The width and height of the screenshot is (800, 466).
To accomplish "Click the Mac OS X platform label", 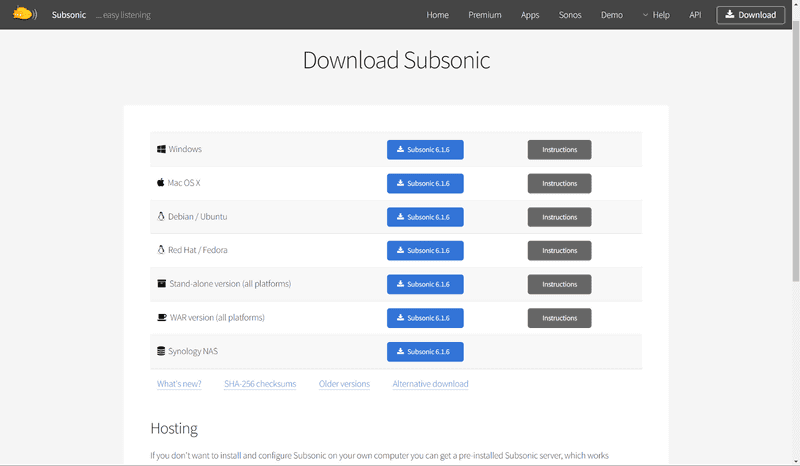I will [184, 183].
